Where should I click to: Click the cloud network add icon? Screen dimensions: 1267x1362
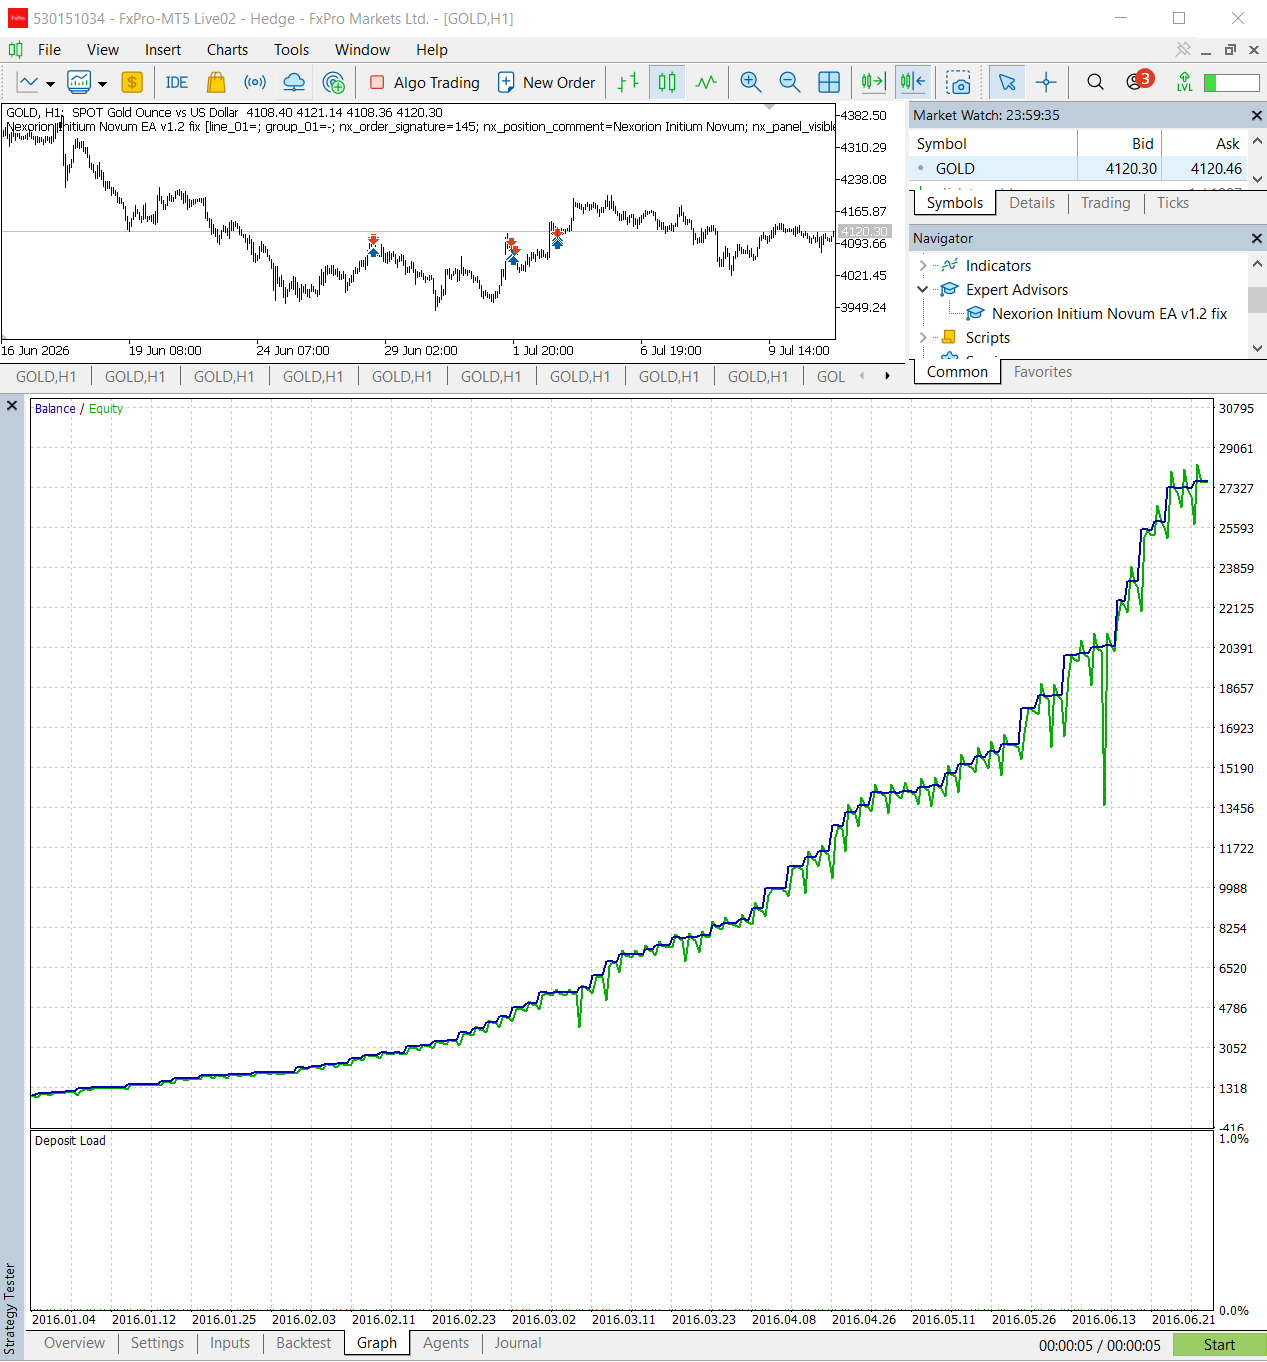(334, 83)
